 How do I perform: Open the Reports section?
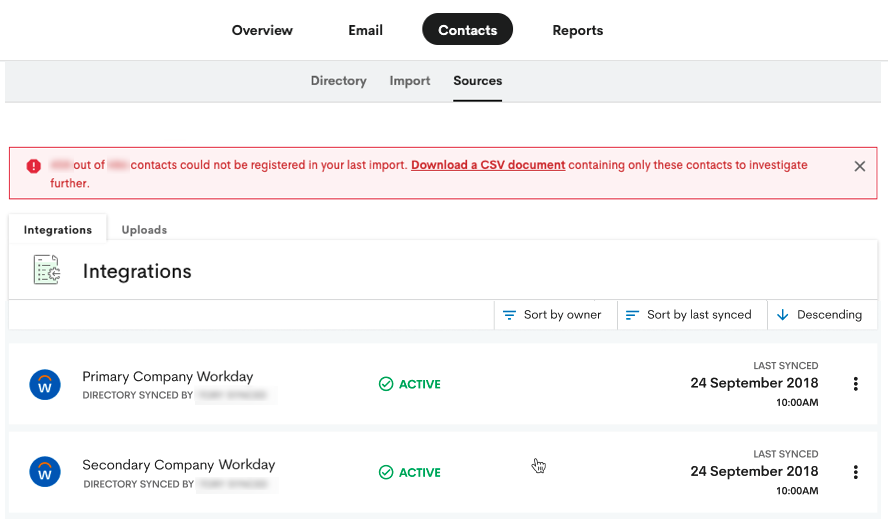coord(578,30)
